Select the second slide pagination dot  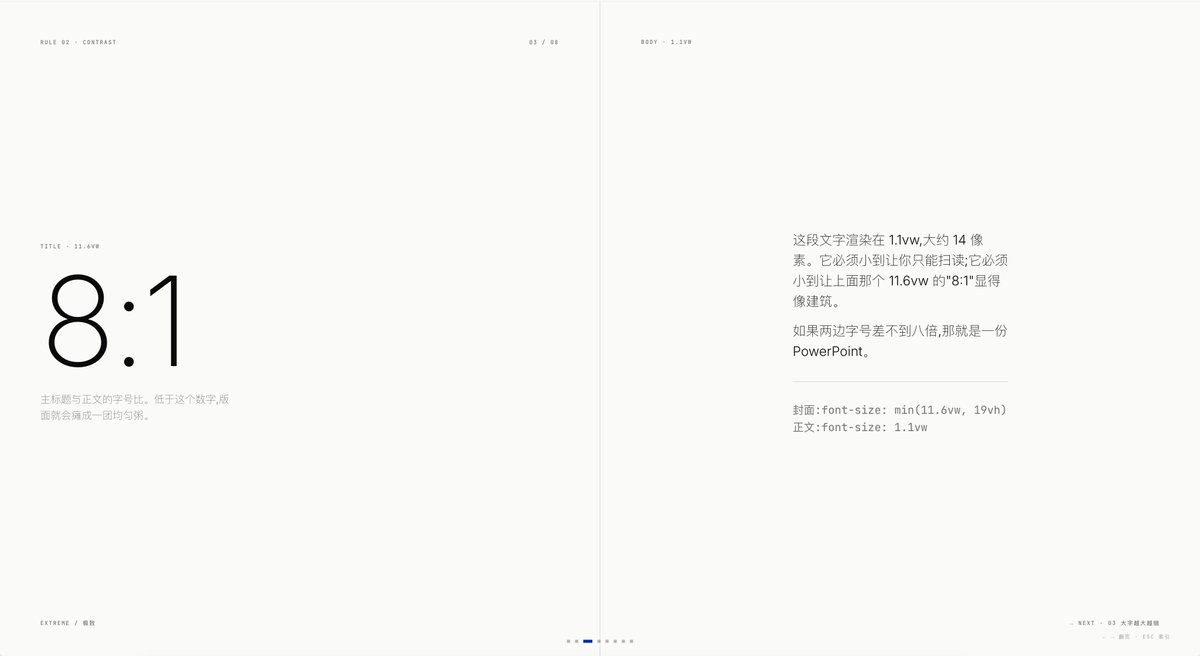pos(576,641)
